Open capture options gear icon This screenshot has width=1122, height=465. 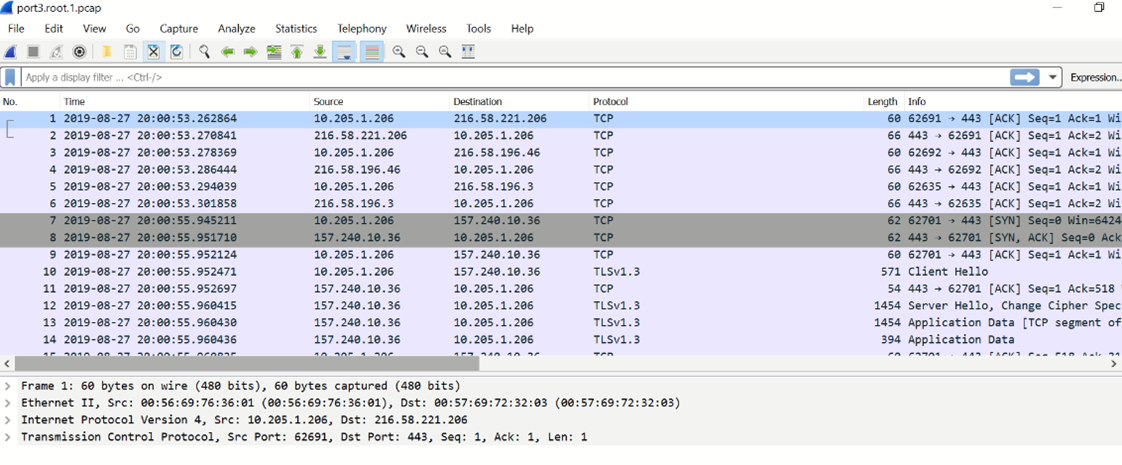pos(80,52)
